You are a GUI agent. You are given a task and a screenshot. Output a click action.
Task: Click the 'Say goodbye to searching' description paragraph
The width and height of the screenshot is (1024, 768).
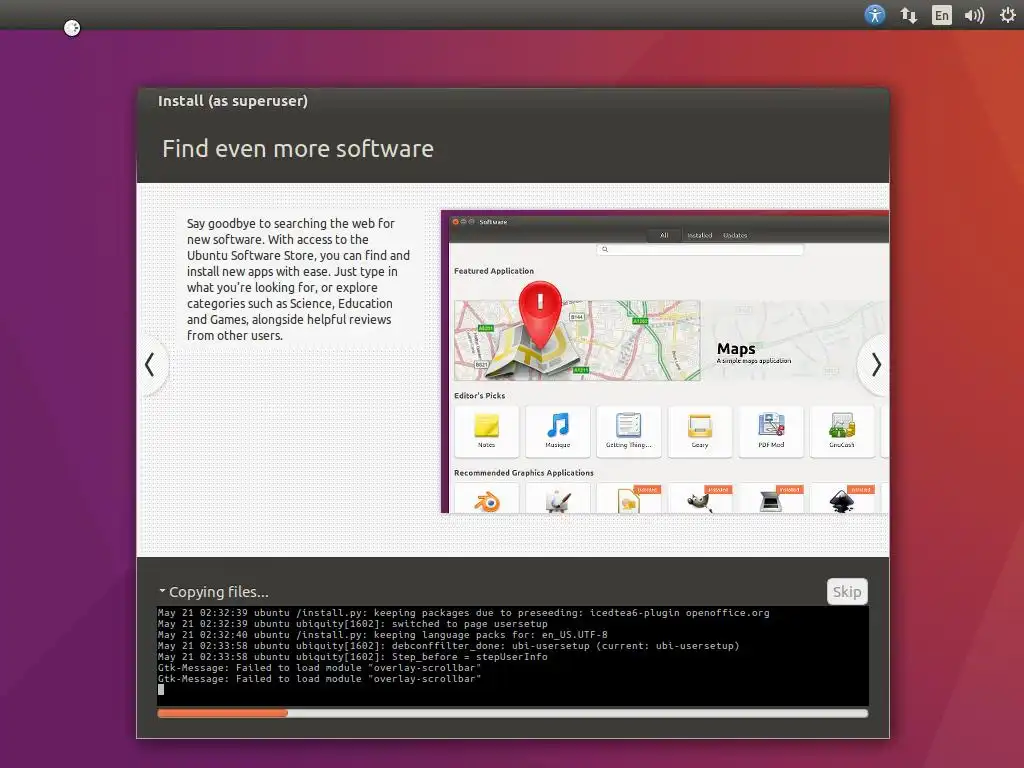click(298, 280)
